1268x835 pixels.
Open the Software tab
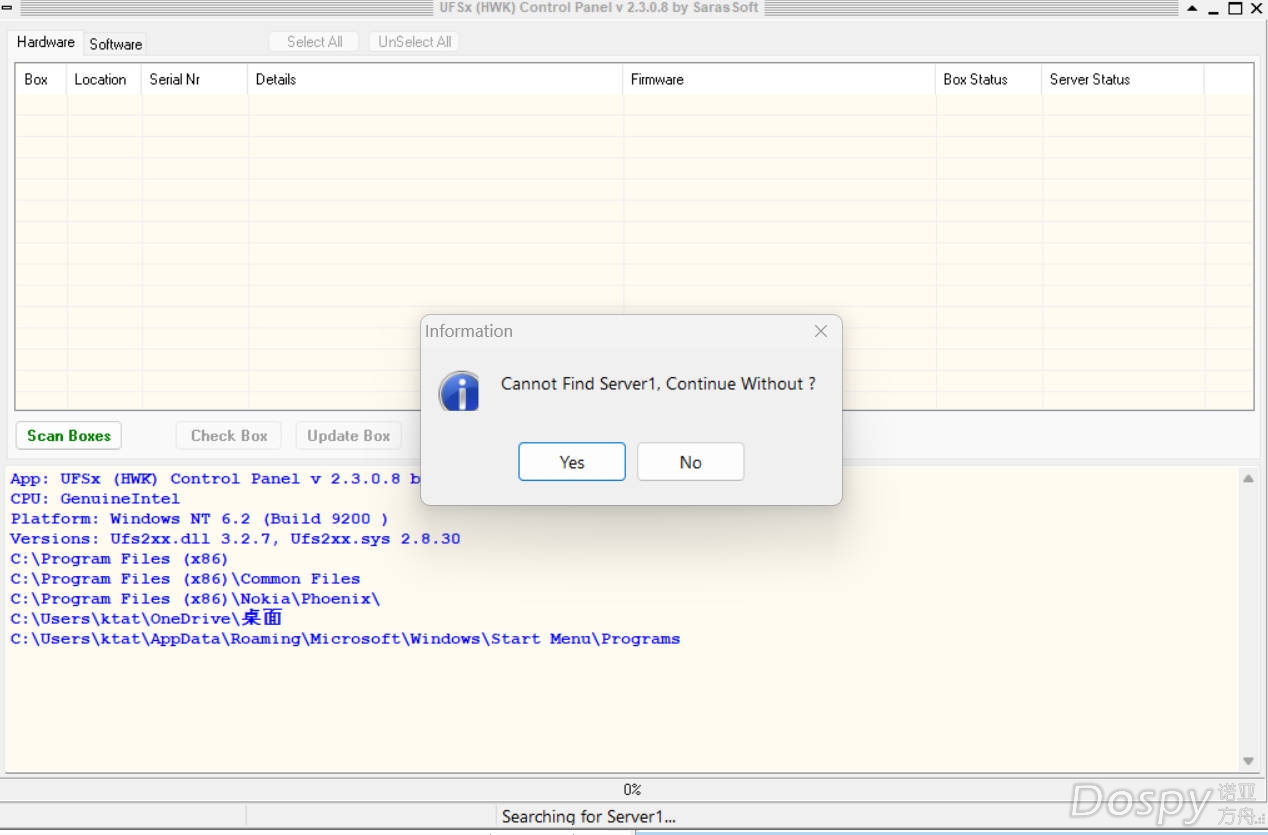(116, 44)
